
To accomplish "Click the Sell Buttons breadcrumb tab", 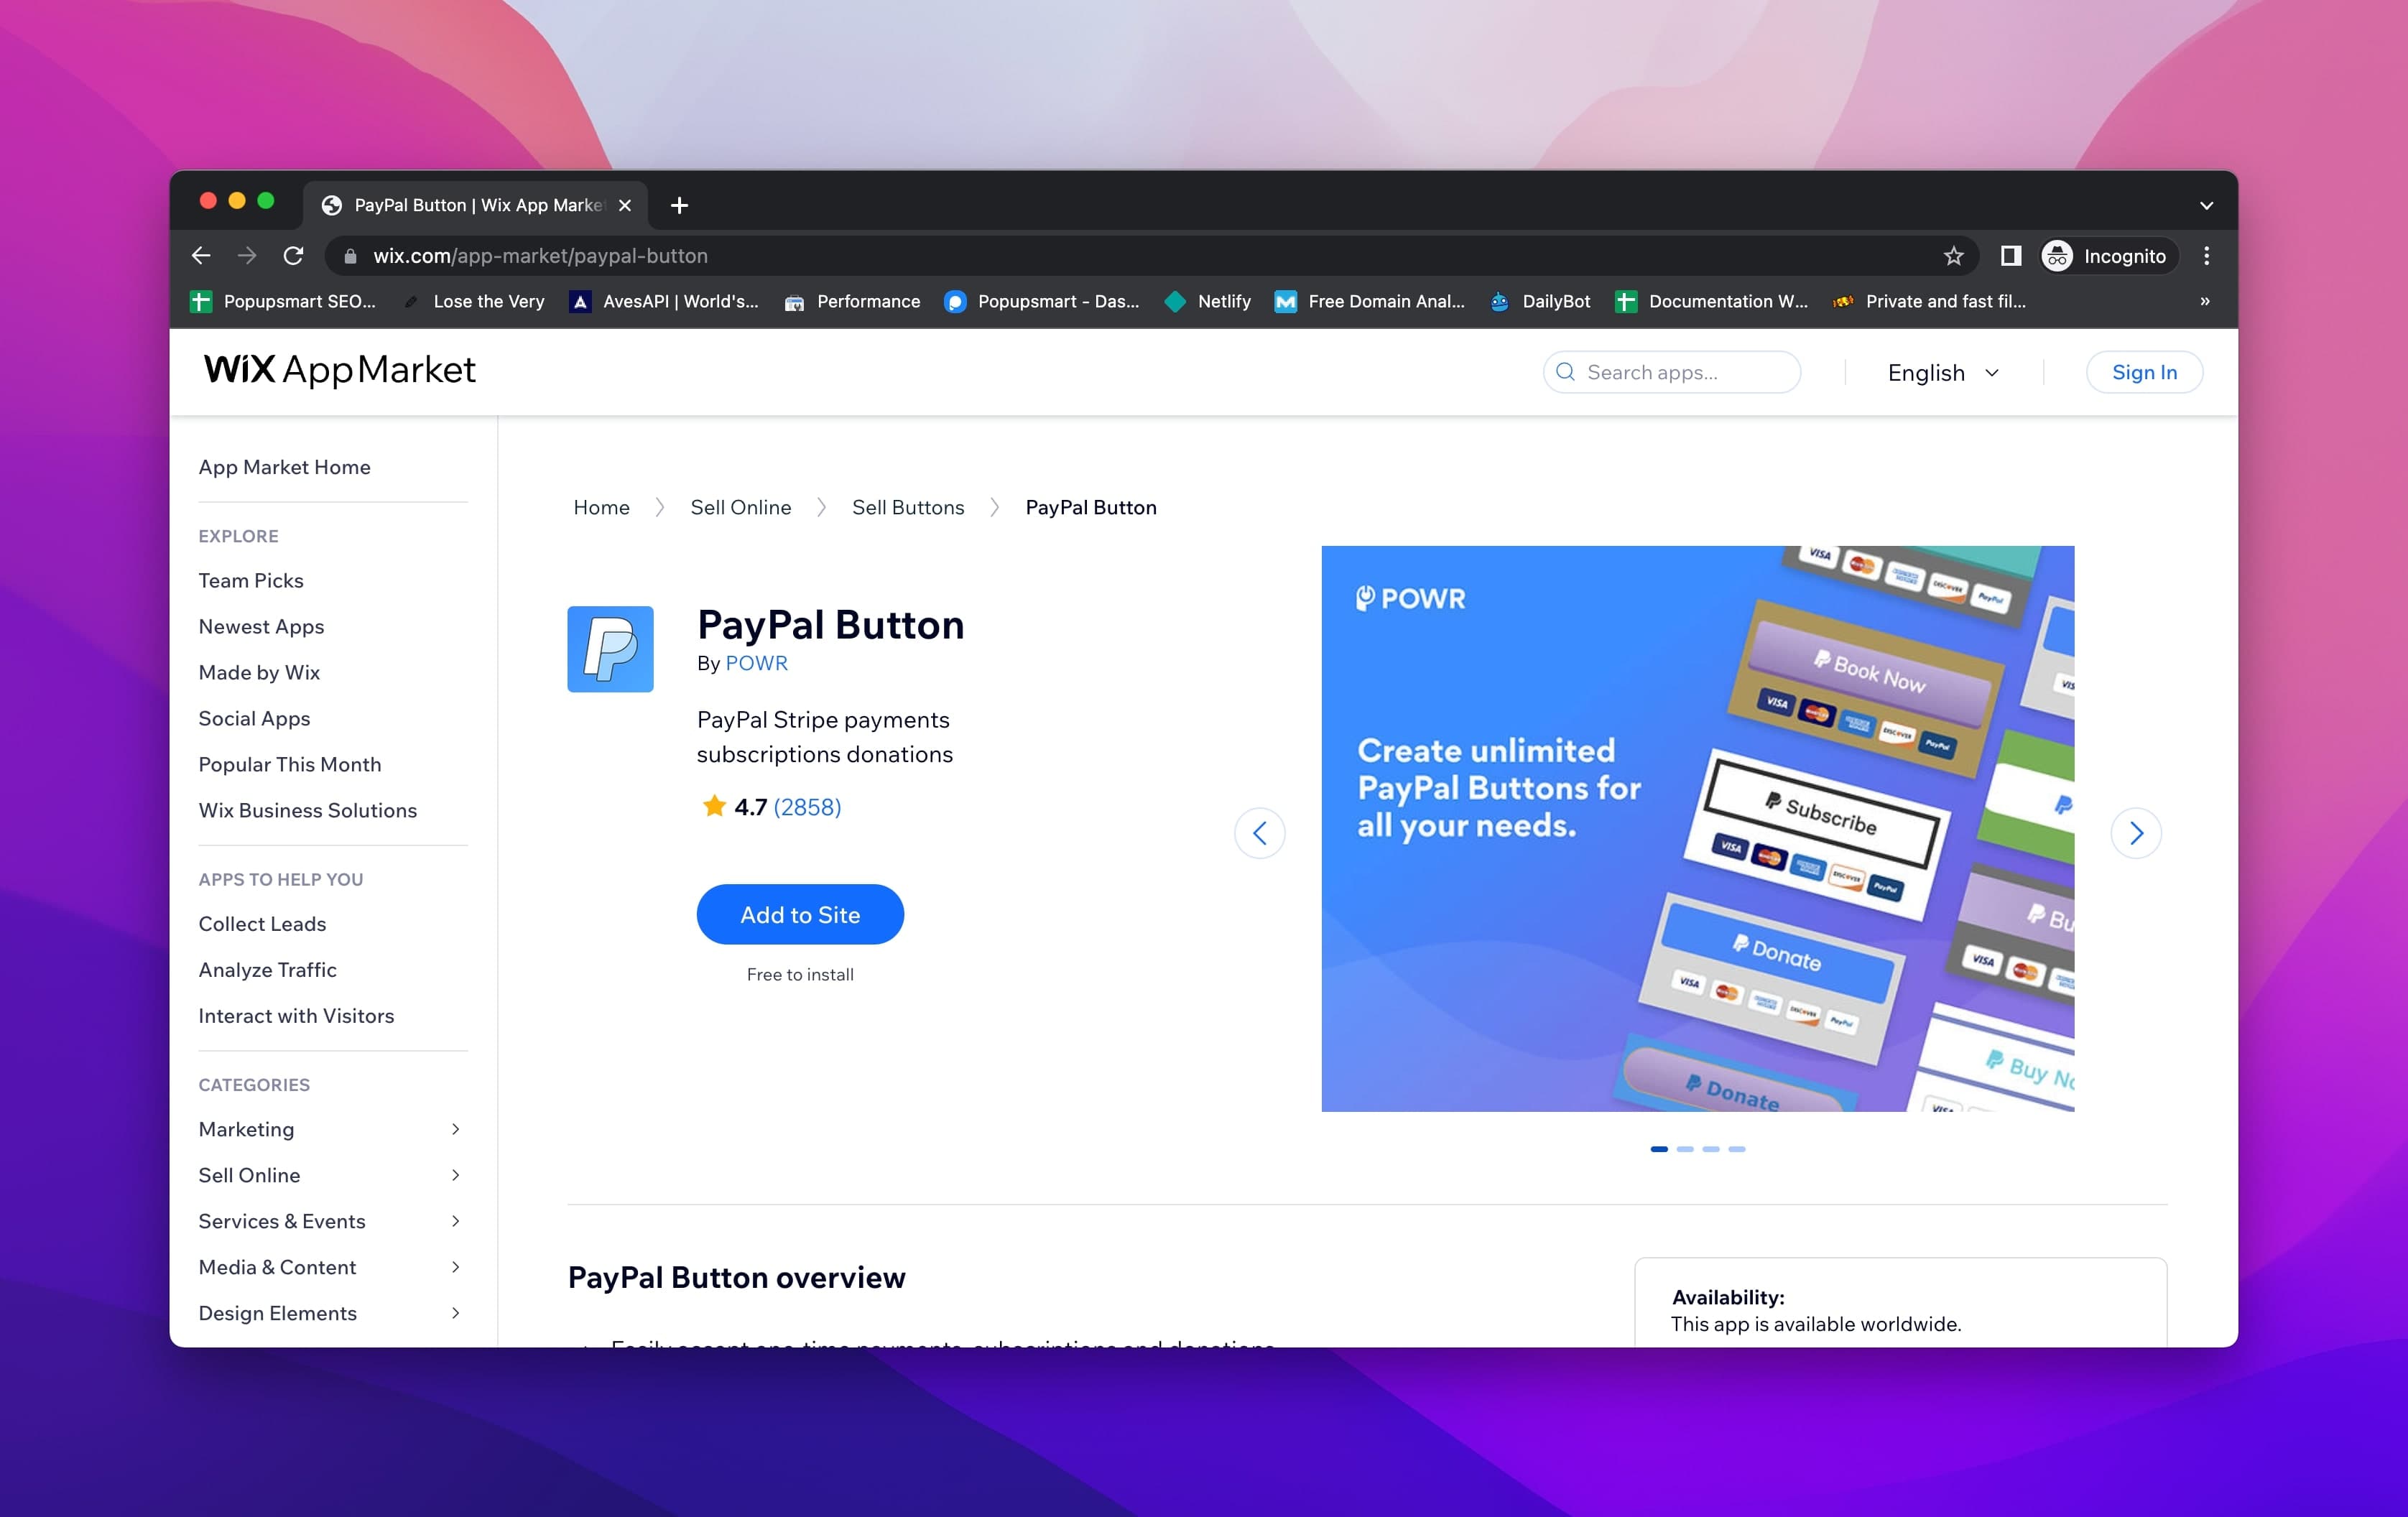I will click(907, 507).
